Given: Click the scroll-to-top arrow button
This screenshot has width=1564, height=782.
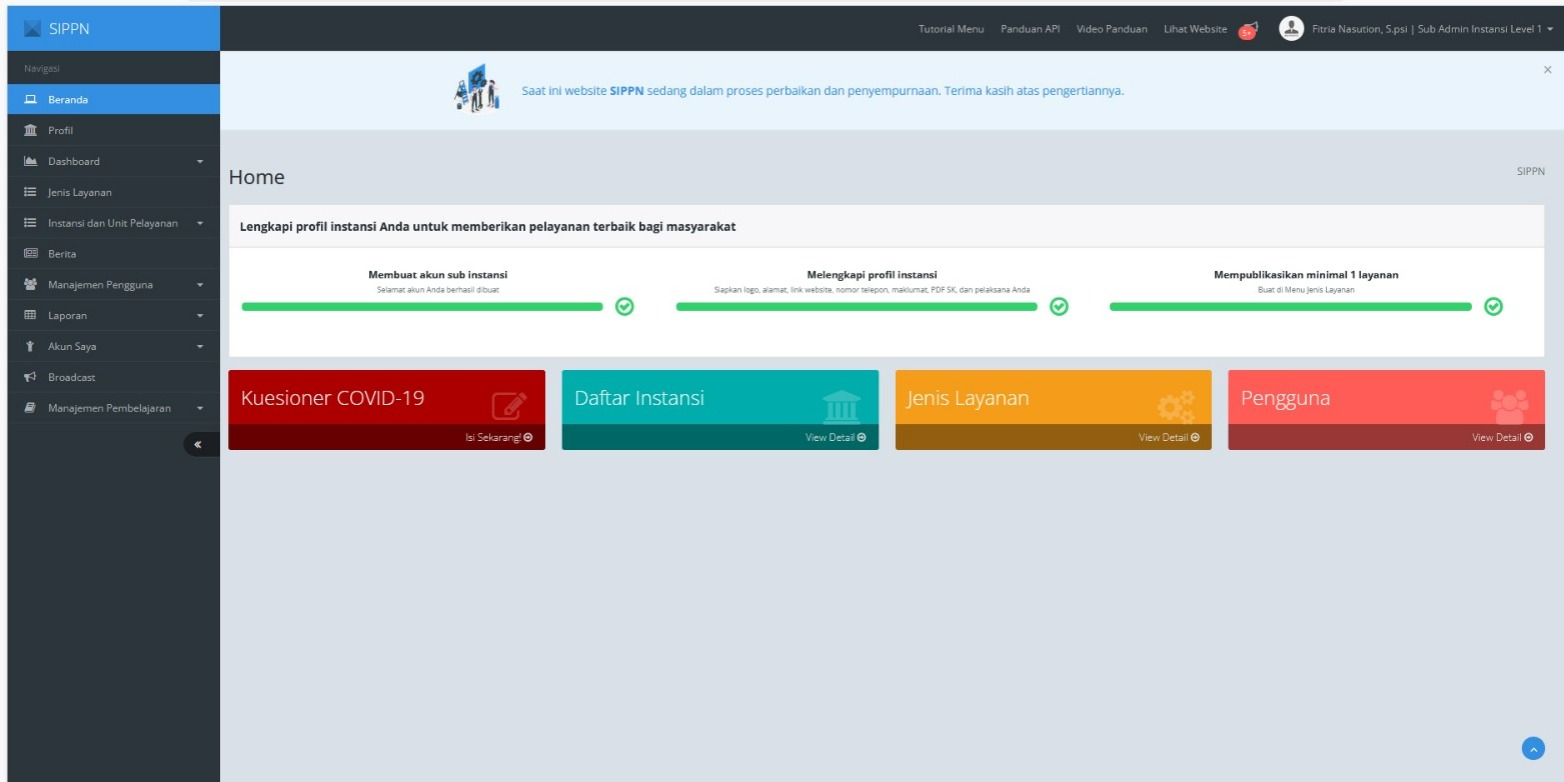Looking at the screenshot, I should tap(1533, 748).
